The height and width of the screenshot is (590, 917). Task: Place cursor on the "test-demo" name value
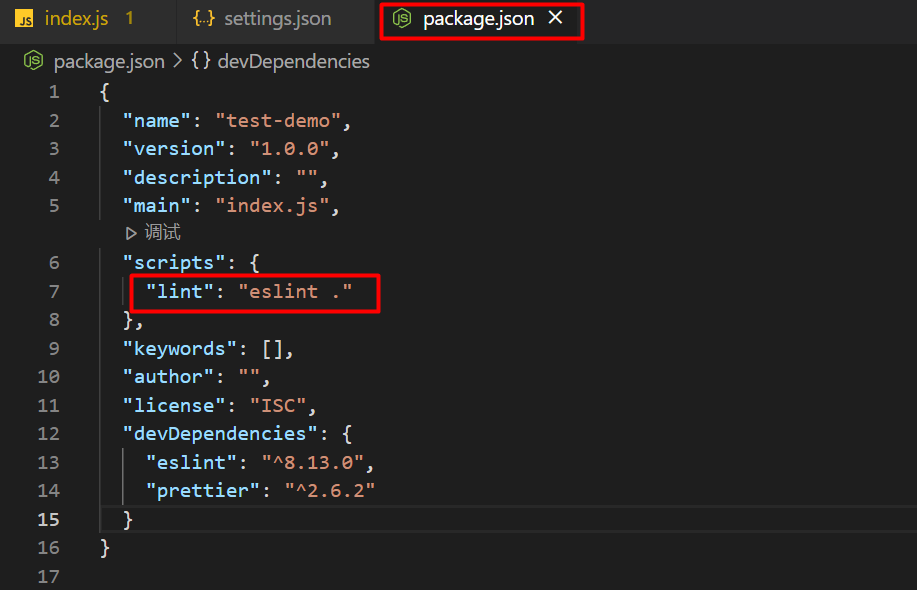279,120
